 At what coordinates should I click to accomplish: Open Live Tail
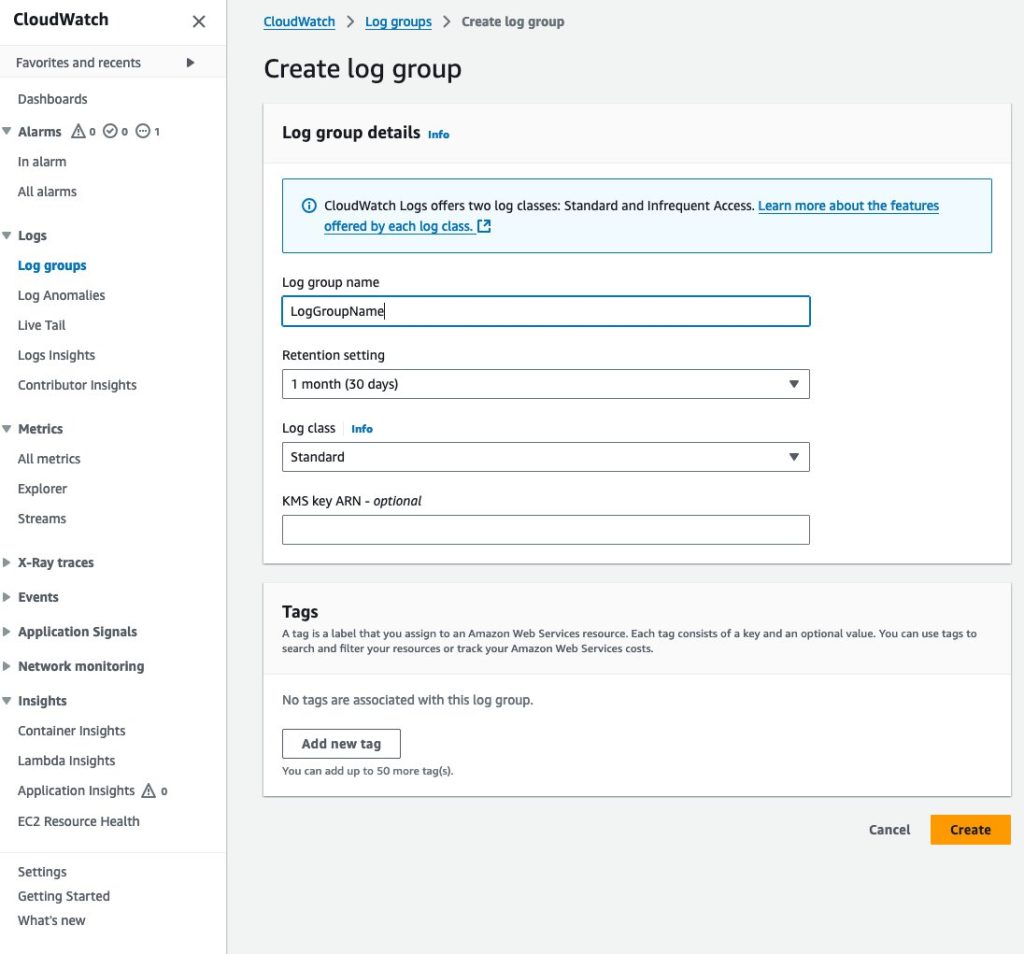[42, 325]
